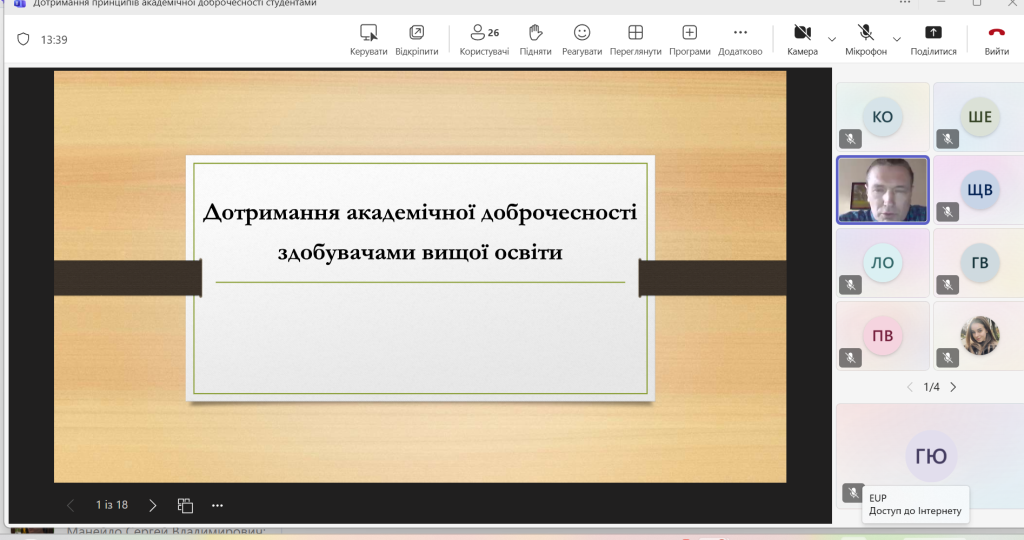Go to next participants page arrow
The width and height of the screenshot is (1024, 540).
coord(953,387)
